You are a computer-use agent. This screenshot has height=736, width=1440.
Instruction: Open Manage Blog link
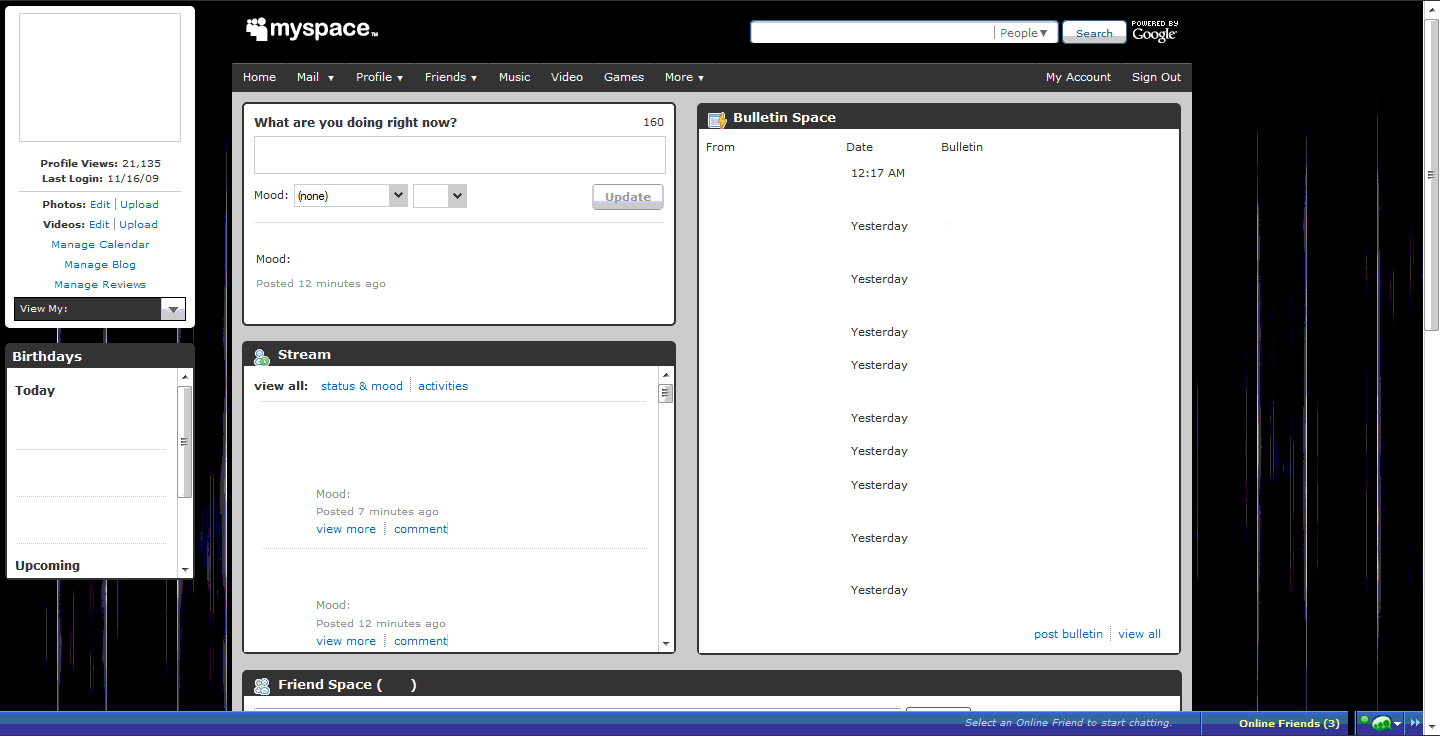(x=100, y=264)
